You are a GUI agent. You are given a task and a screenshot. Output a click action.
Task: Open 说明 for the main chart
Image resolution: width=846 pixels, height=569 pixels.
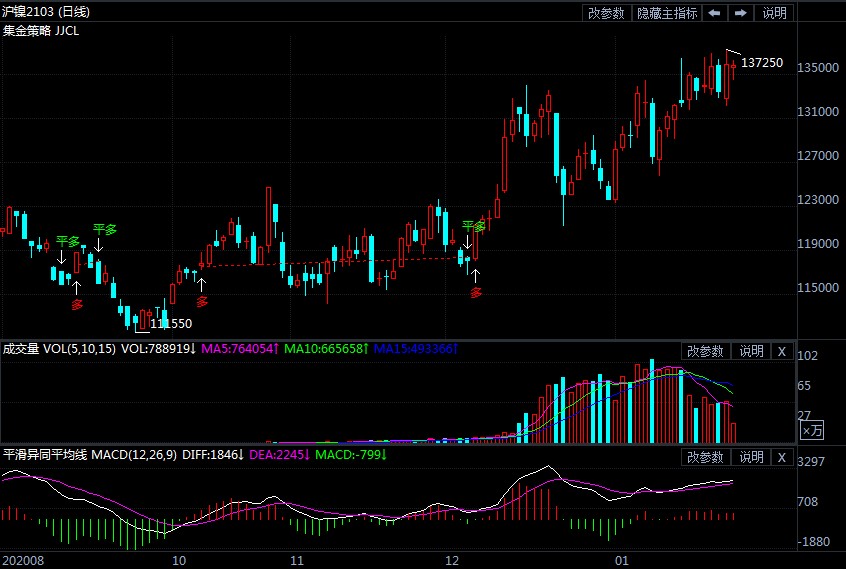point(774,13)
